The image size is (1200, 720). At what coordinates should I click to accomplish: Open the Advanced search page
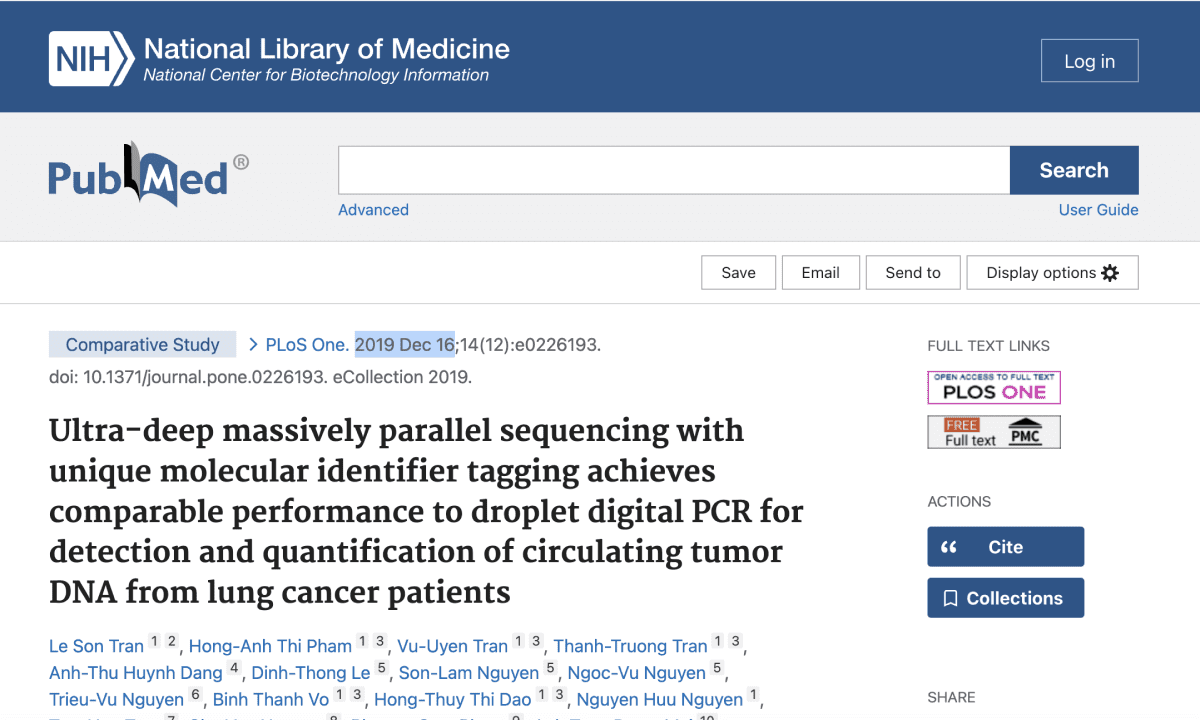click(x=373, y=210)
